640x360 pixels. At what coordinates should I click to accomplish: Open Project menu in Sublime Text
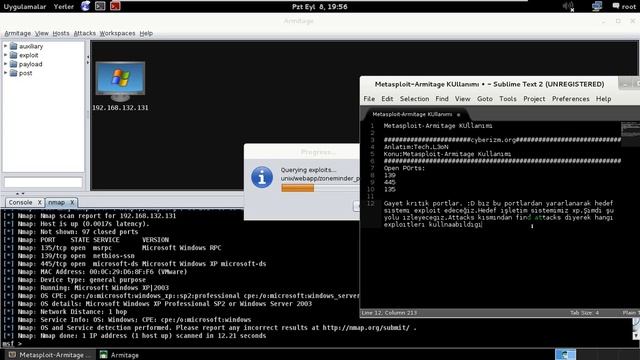coord(534,99)
